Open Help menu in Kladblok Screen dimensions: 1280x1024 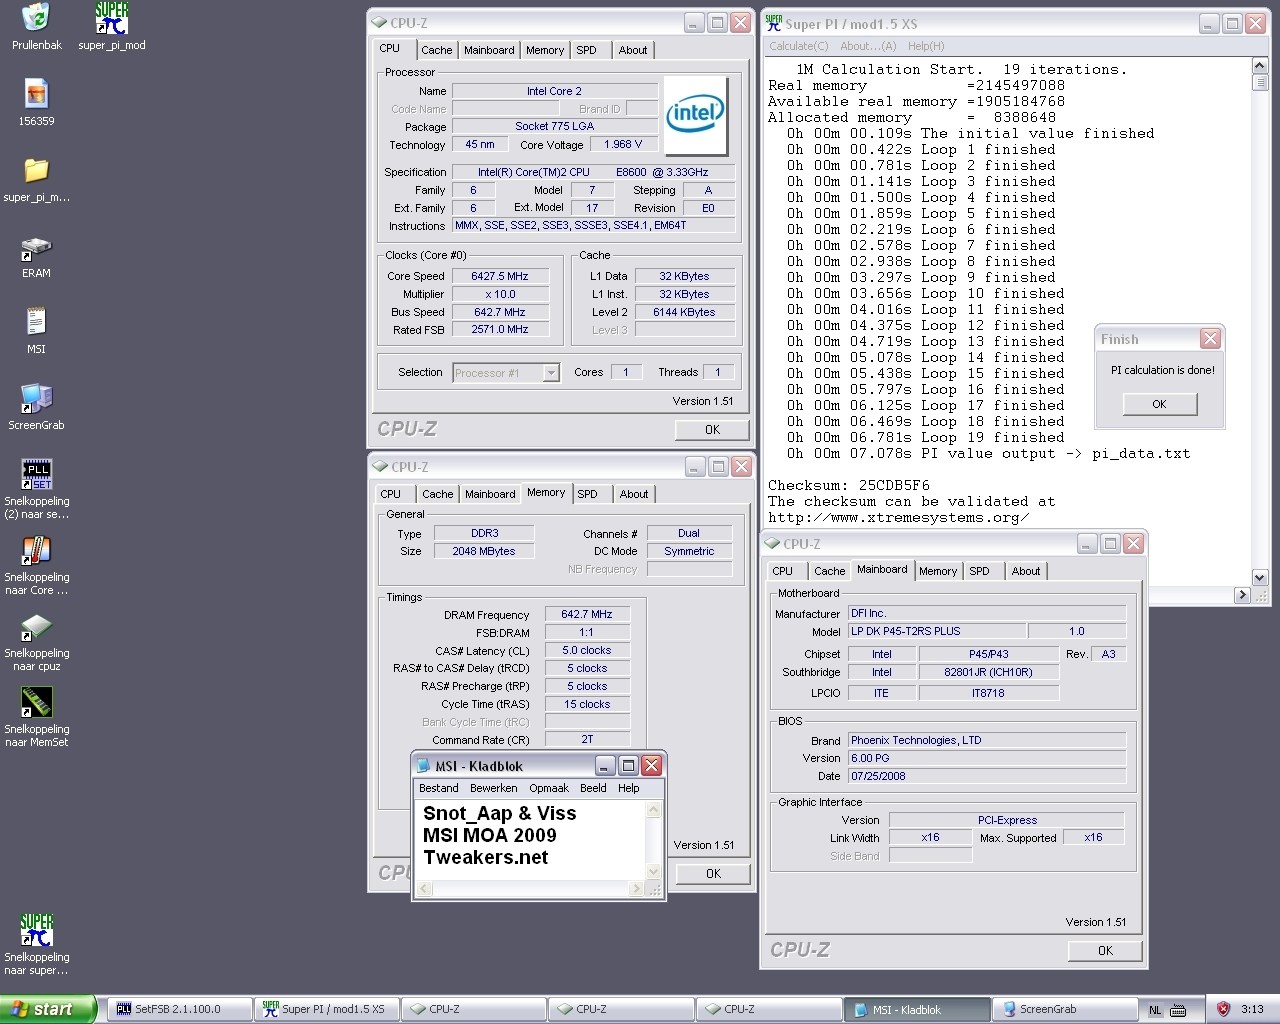click(628, 788)
